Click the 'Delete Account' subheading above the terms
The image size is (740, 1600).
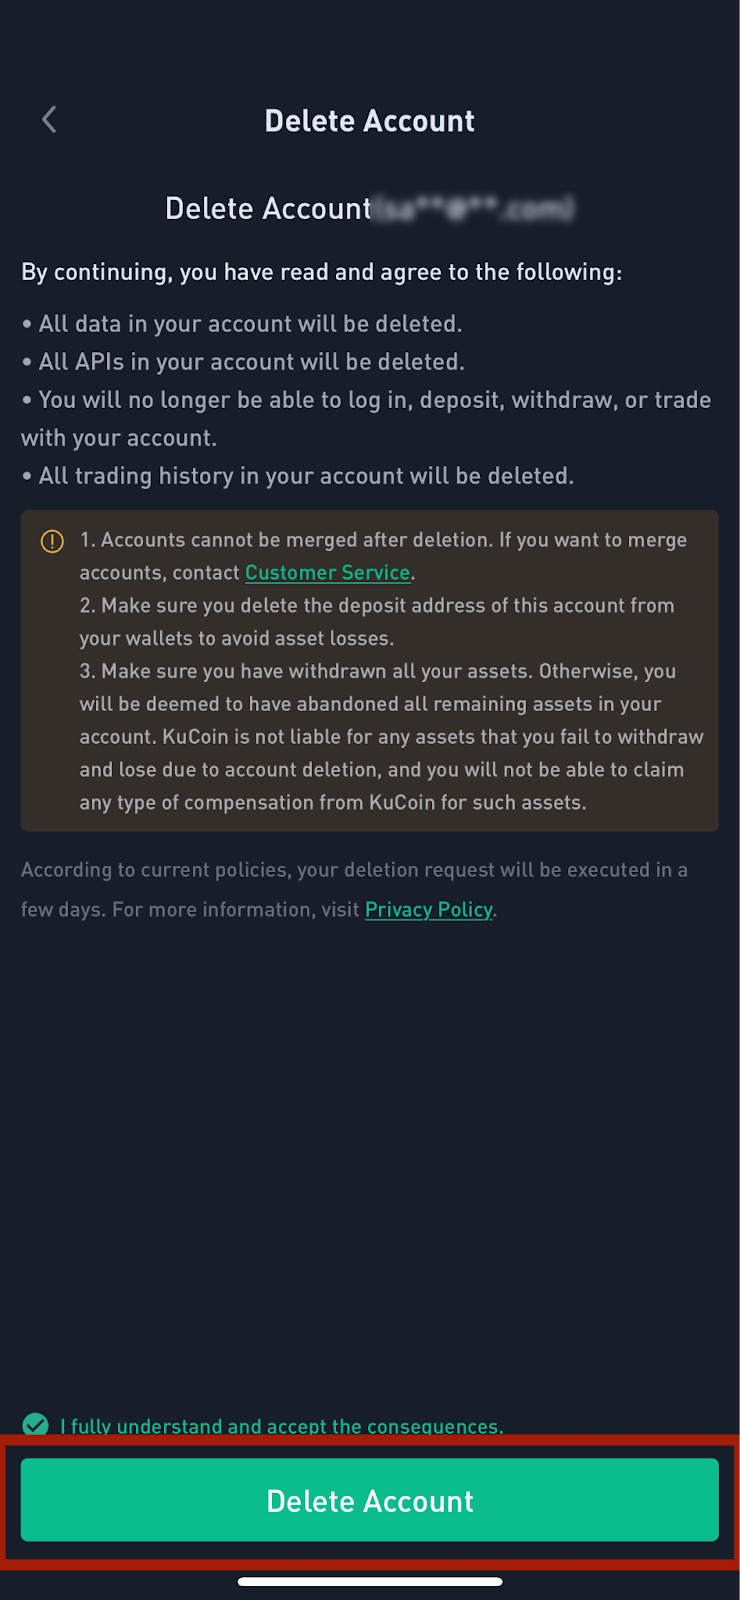(x=268, y=208)
